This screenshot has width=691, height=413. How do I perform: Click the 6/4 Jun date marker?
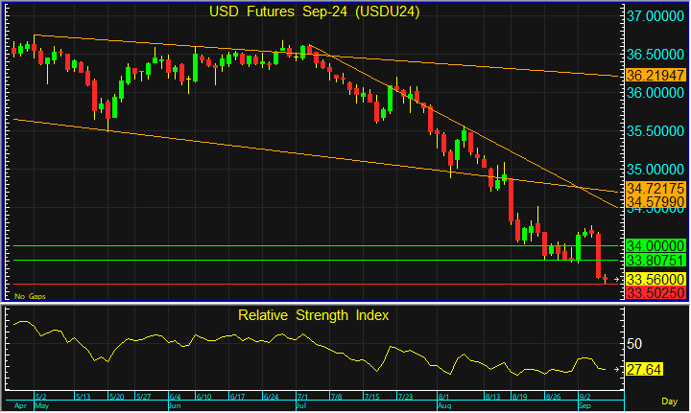pos(175,397)
